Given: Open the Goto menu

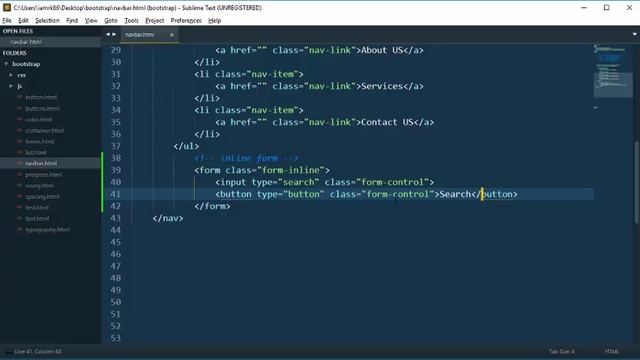Looking at the screenshot, I should [111, 20].
